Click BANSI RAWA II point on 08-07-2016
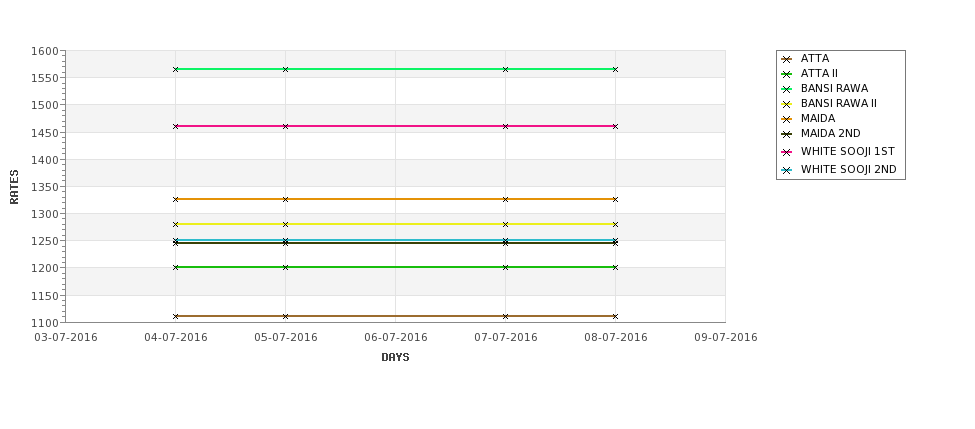Image resolution: width=975 pixels, height=429 pixels. tap(616, 224)
